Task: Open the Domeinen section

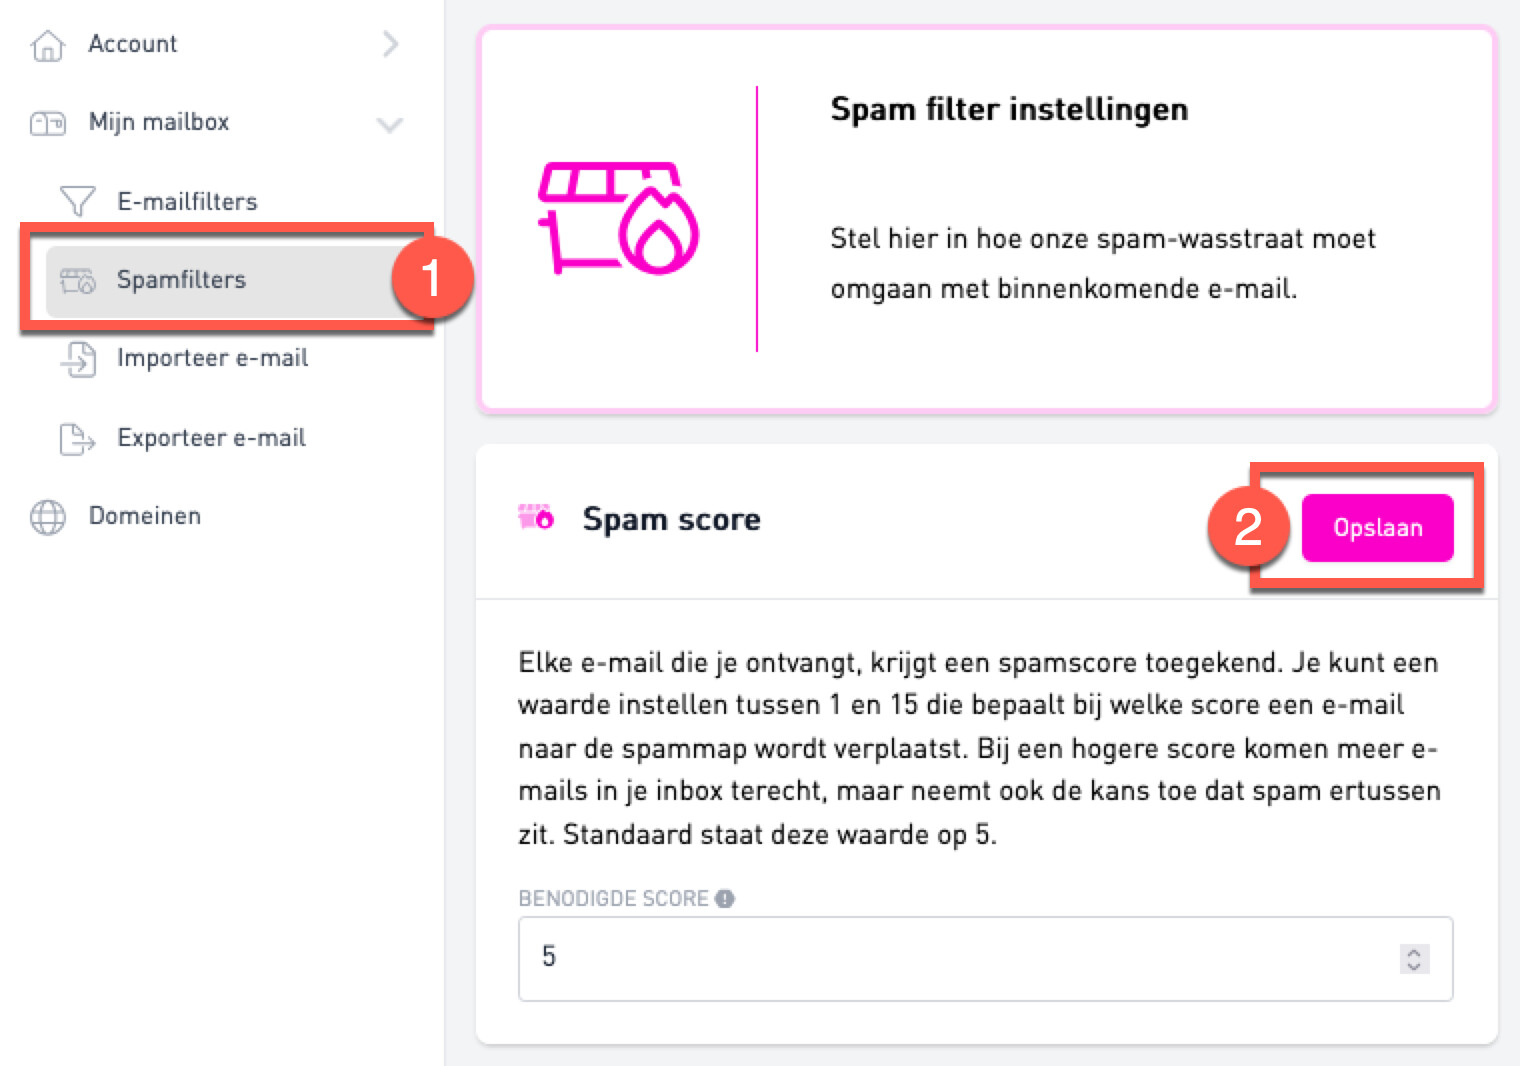Action: [145, 516]
